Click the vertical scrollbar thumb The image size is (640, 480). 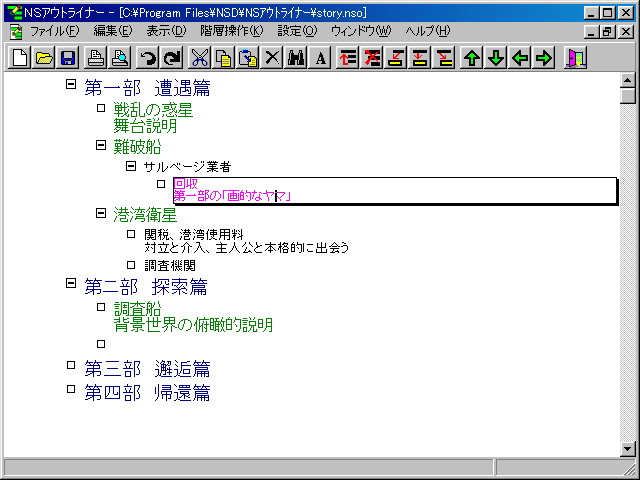click(627, 96)
